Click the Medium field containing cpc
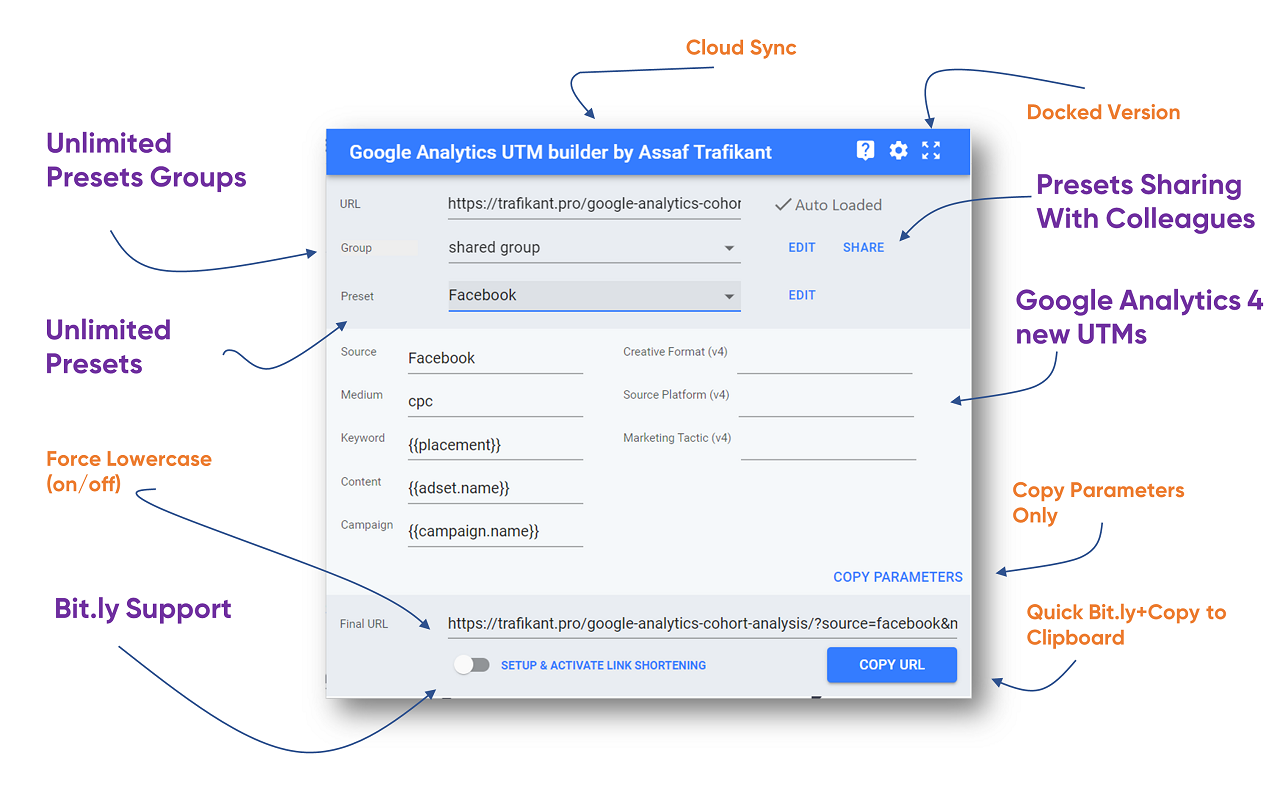1280x800 pixels. (495, 400)
